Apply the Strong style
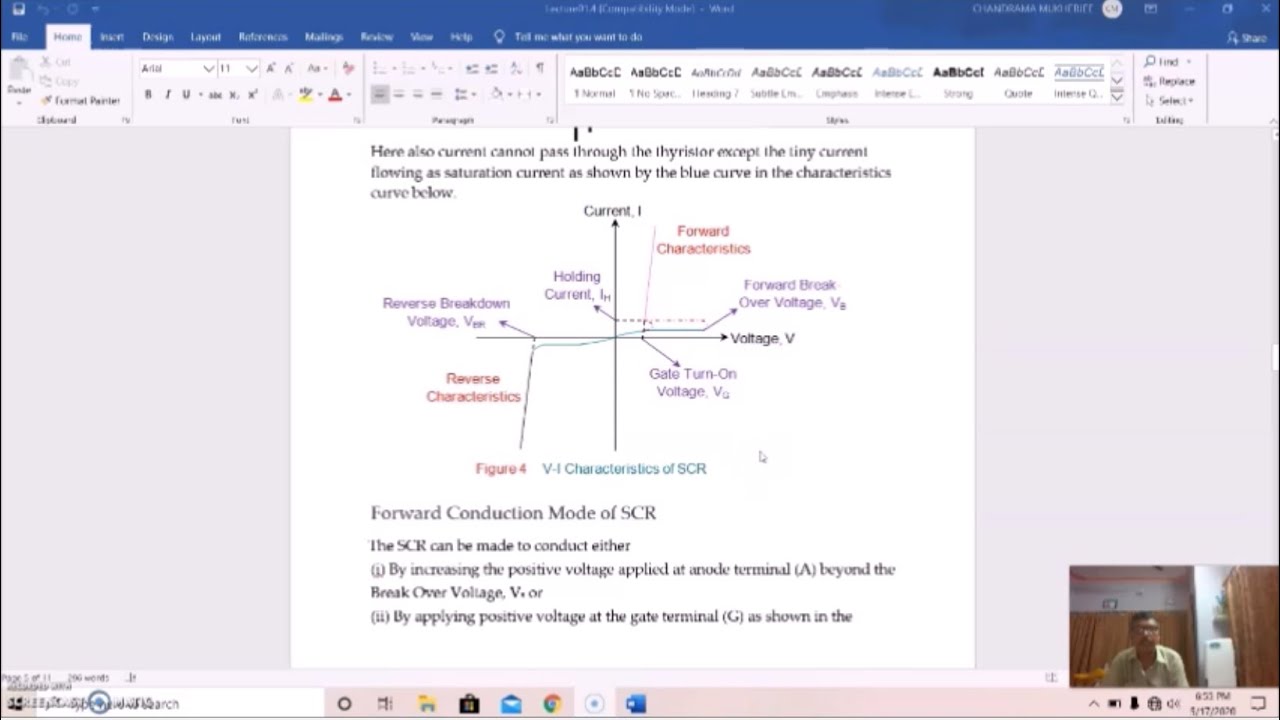 coord(958,81)
